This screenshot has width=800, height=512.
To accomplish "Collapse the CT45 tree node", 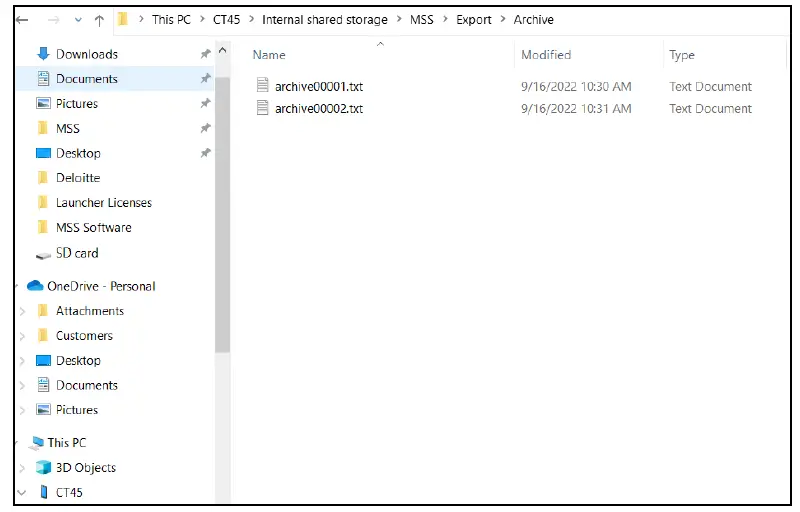I will (22, 492).
